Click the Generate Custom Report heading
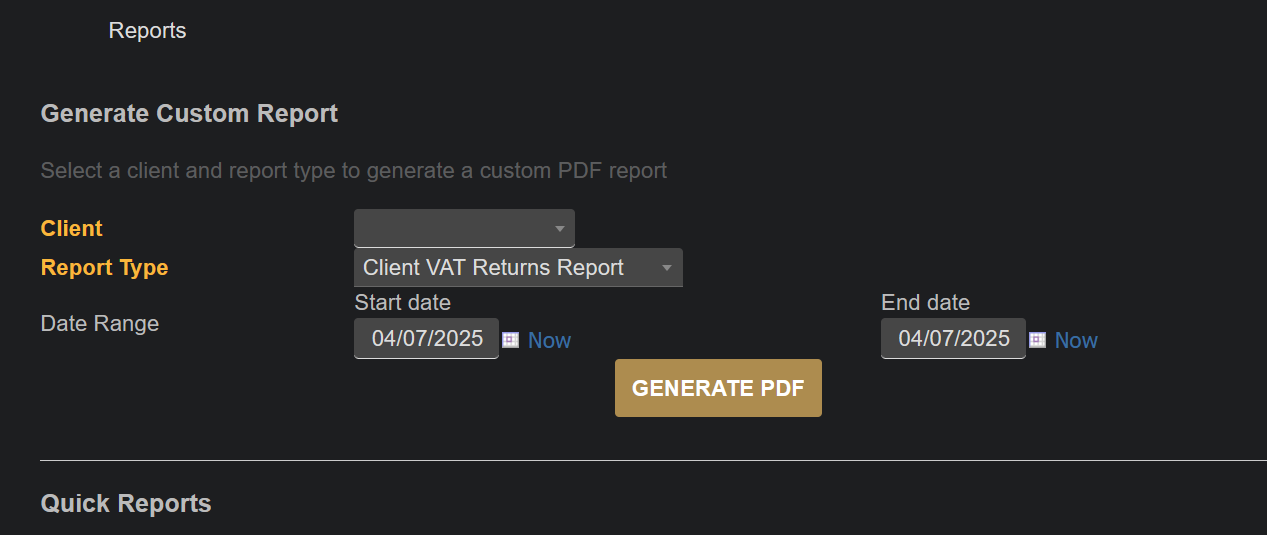 click(x=189, y=113)
